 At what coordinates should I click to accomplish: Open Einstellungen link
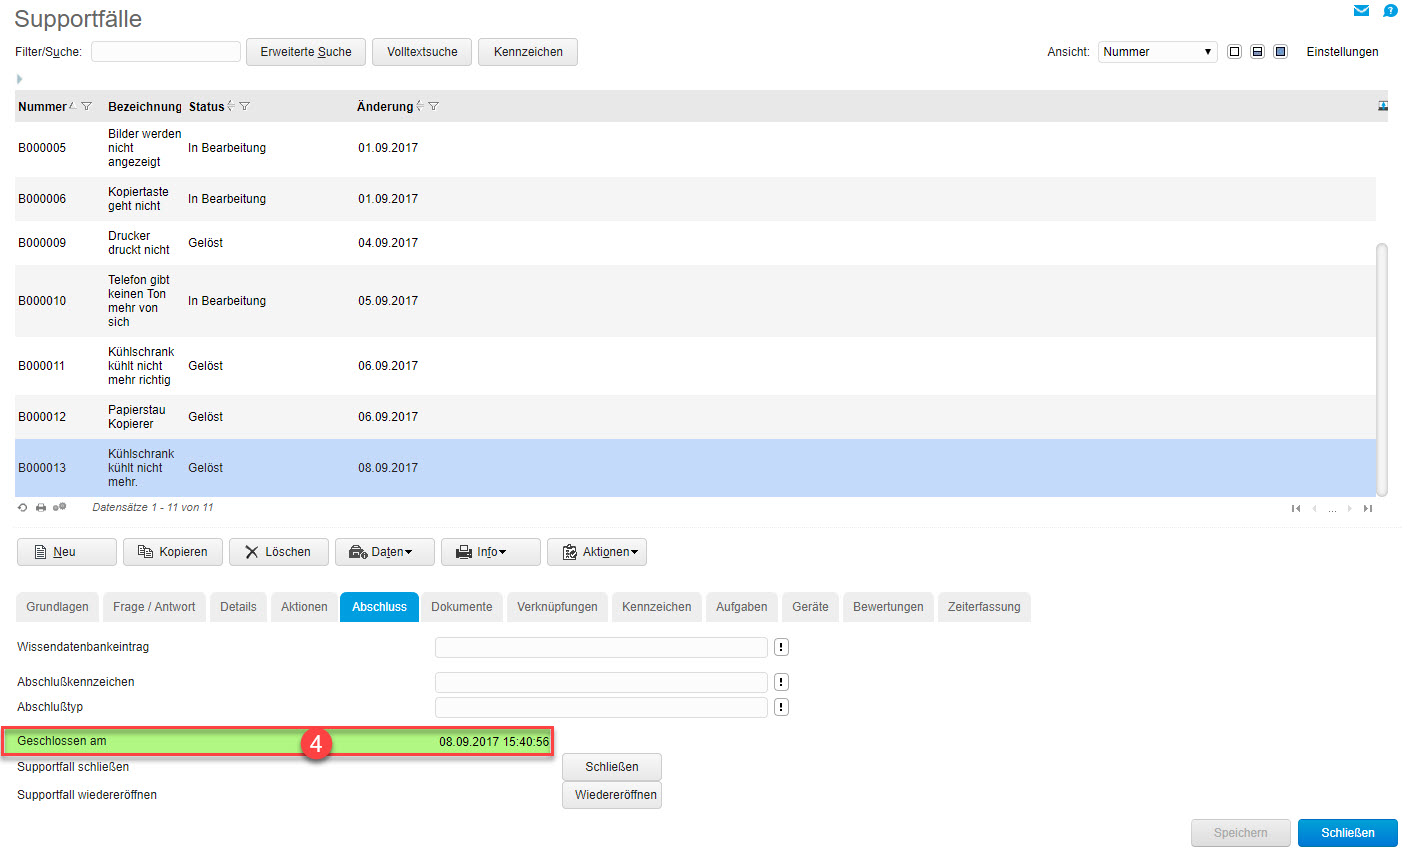[x=1342, y=52]
